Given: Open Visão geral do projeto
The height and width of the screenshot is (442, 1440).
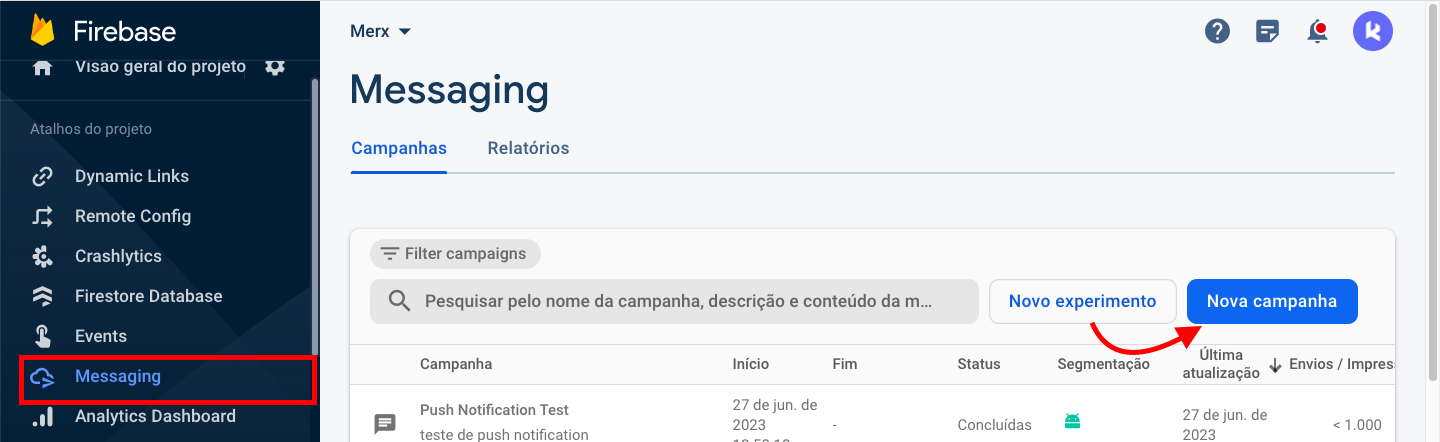Looking at the screenshot, I should point(160,67).
